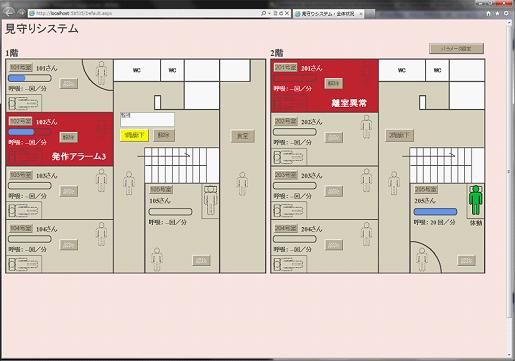Click the browser home icon

[488, 13]
